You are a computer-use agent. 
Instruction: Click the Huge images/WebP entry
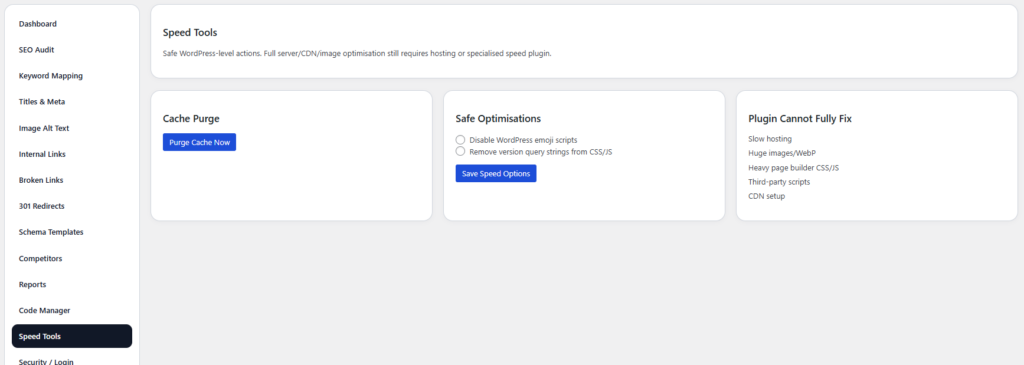pos(782,153)
